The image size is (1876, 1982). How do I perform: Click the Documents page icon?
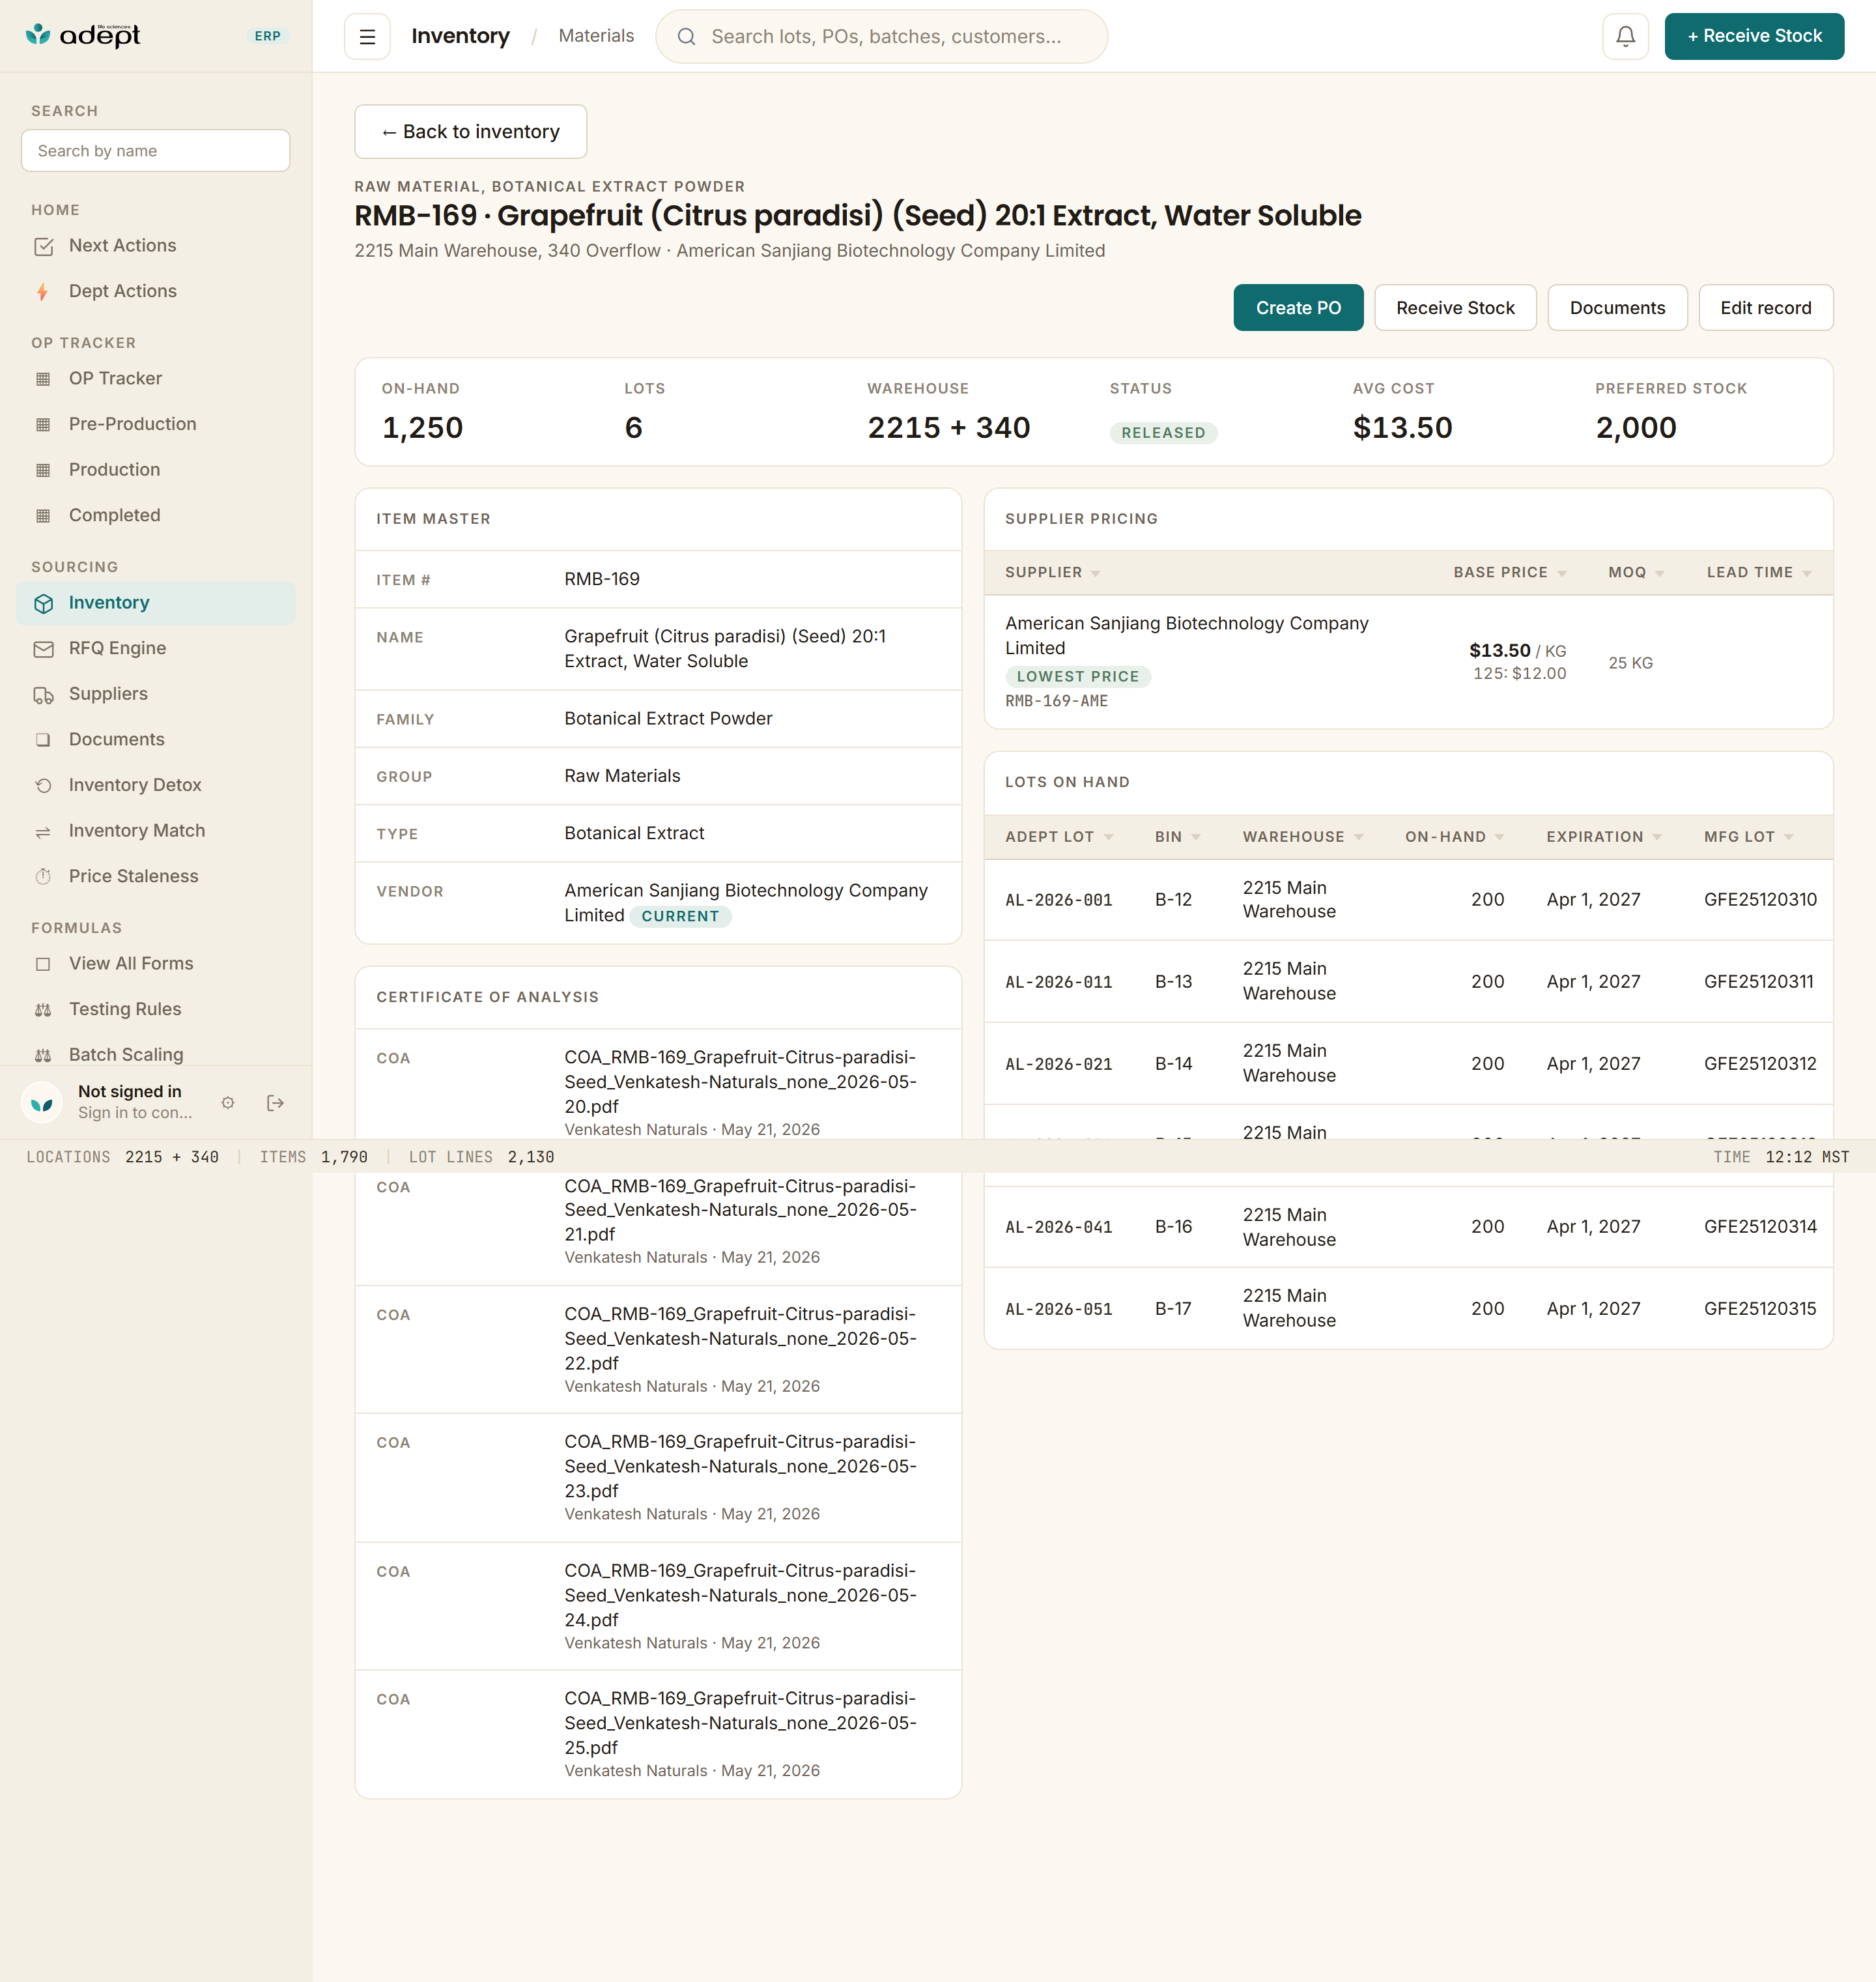coord(43,740)
